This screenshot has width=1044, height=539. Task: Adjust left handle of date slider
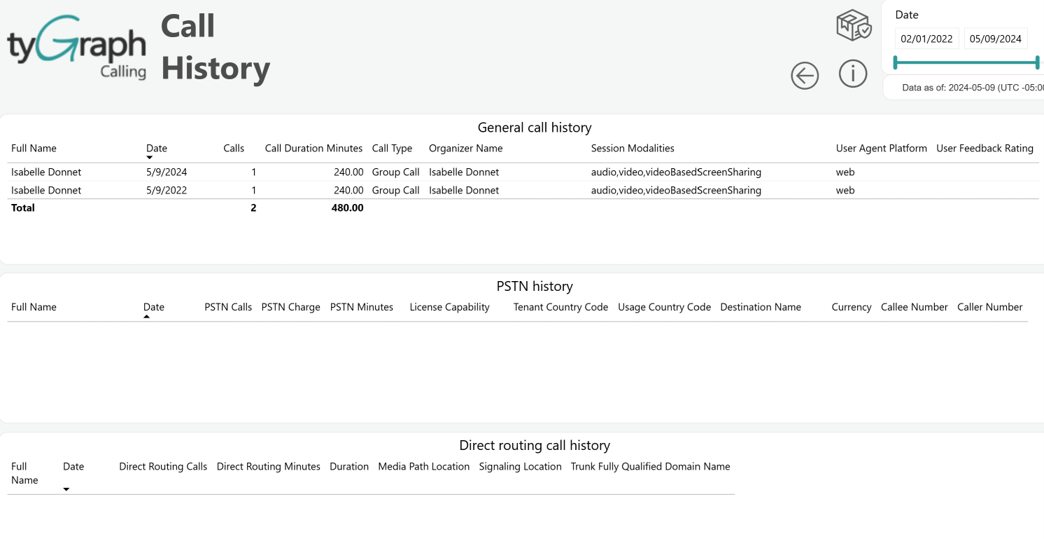[896, 63]
